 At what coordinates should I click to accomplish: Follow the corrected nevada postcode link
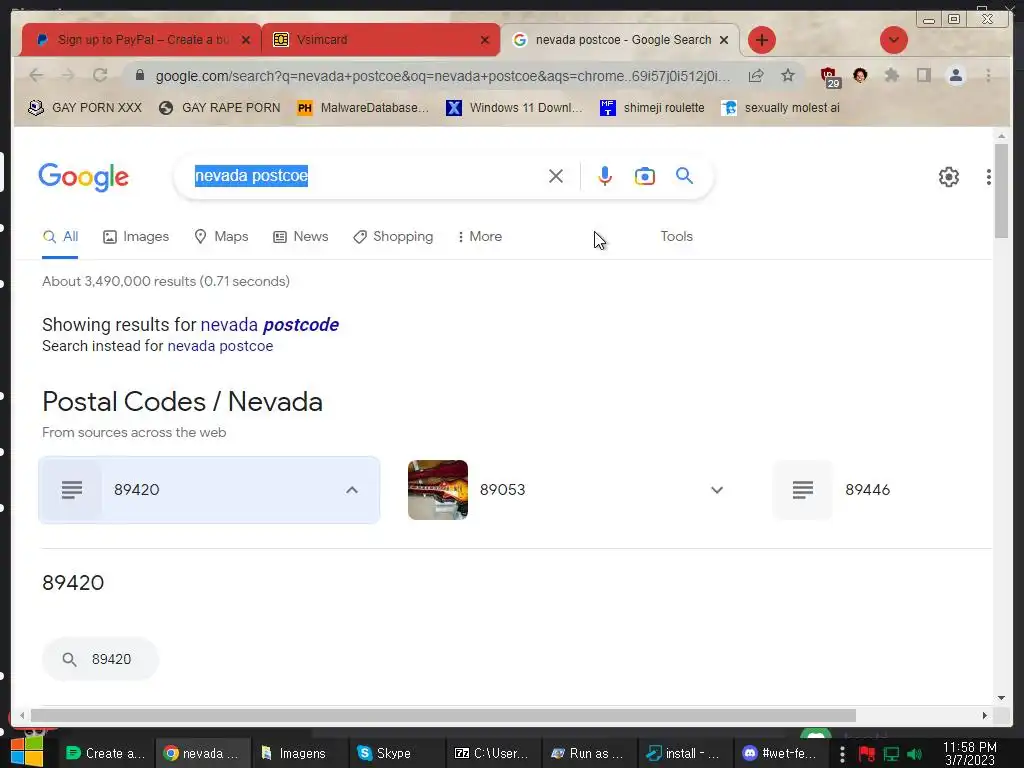pos(270,325)
